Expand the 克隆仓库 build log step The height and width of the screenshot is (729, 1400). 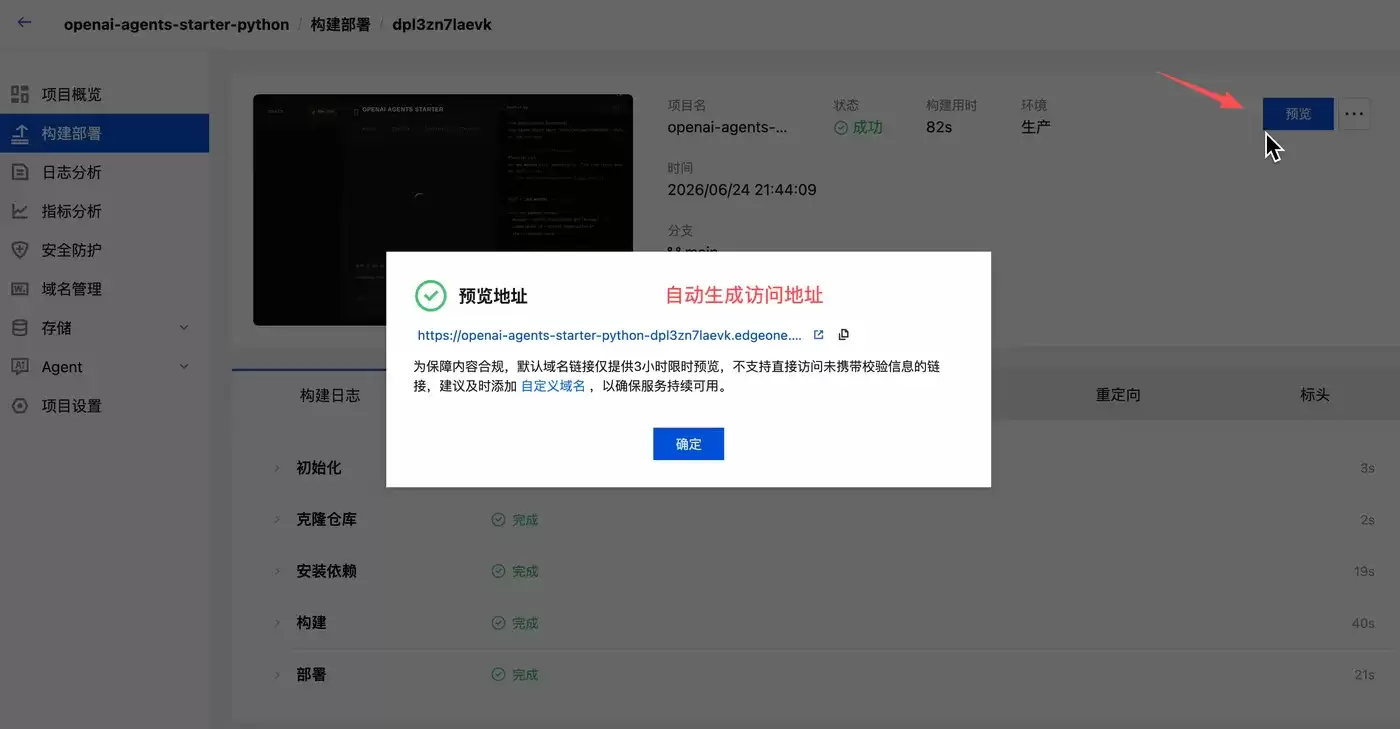[277, 520]
